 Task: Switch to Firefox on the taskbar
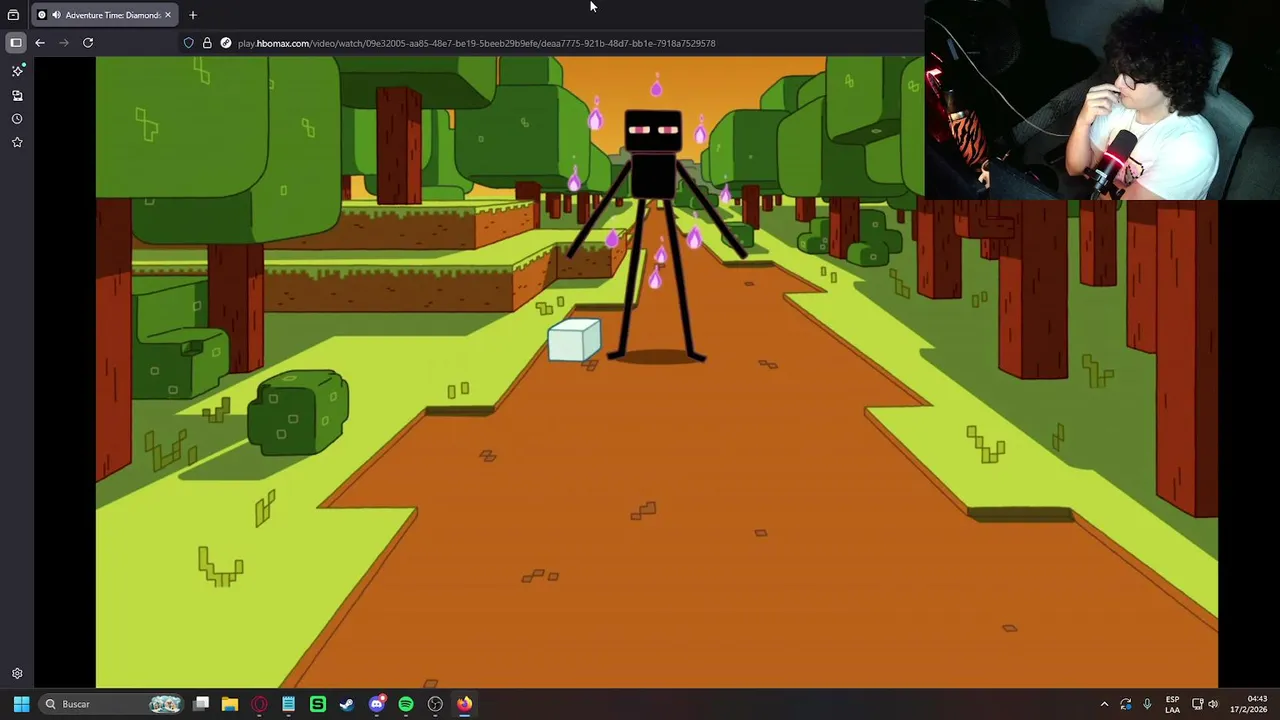tap(465, 704)
